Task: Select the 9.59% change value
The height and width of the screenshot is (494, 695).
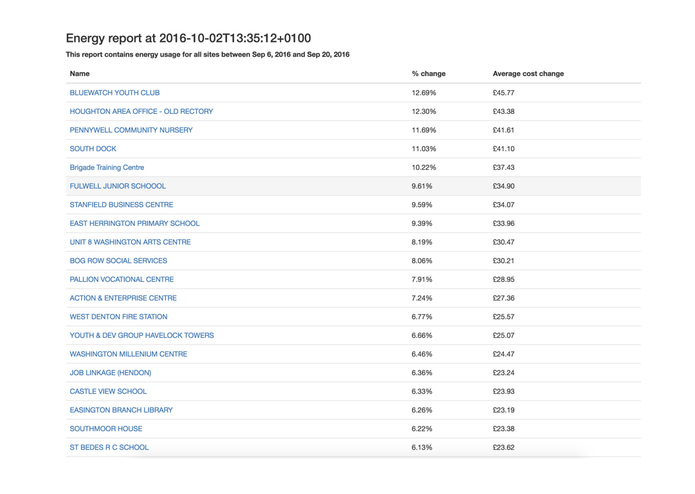Action: [x=422, y=205]
